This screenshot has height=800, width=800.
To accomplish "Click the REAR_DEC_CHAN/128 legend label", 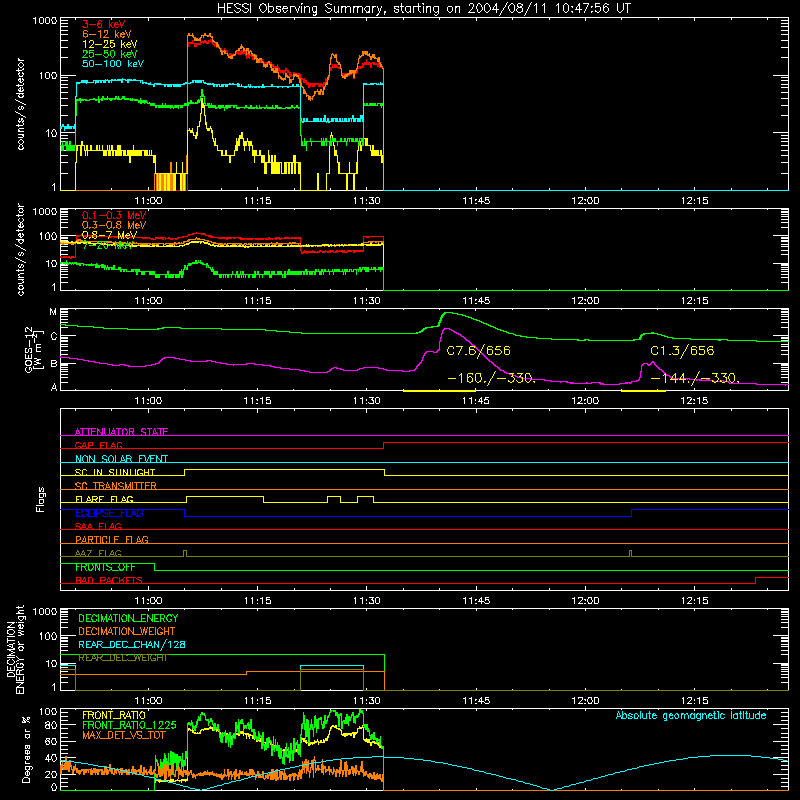I will 132,644.
